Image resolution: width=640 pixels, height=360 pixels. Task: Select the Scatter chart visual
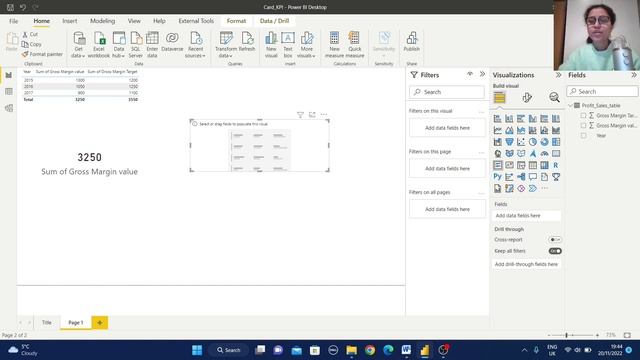click(x=521, y=142)
